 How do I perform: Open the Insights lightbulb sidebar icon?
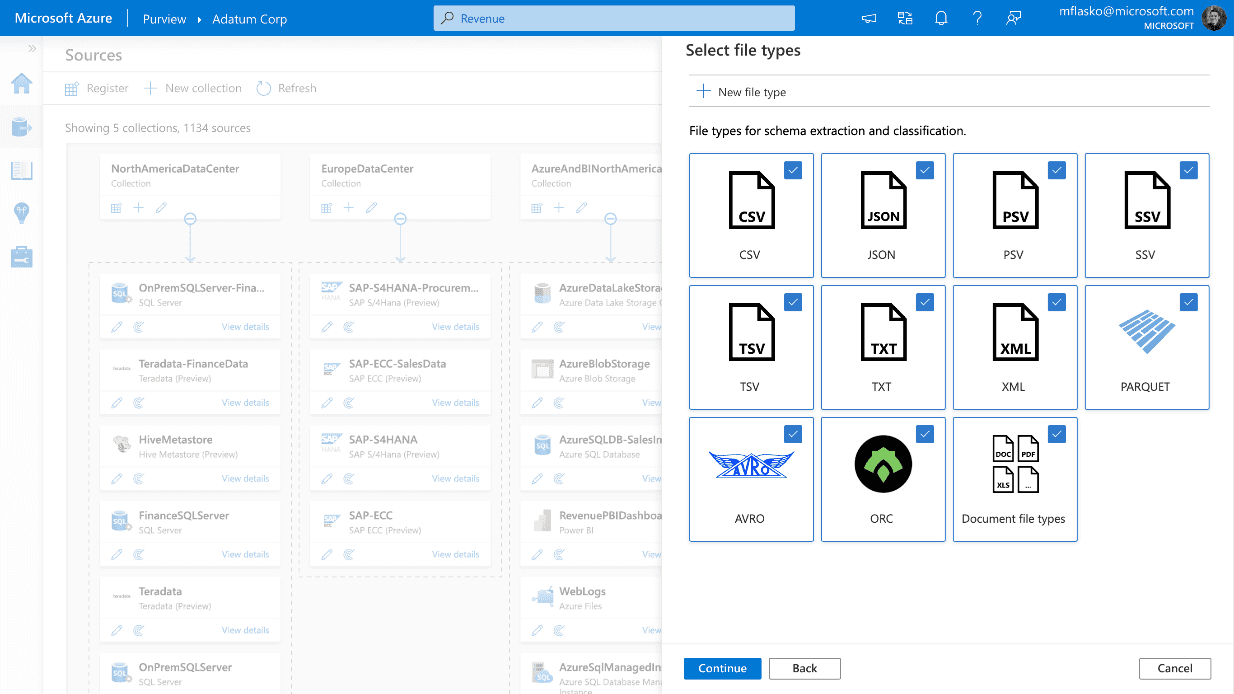tap(21, 213)
